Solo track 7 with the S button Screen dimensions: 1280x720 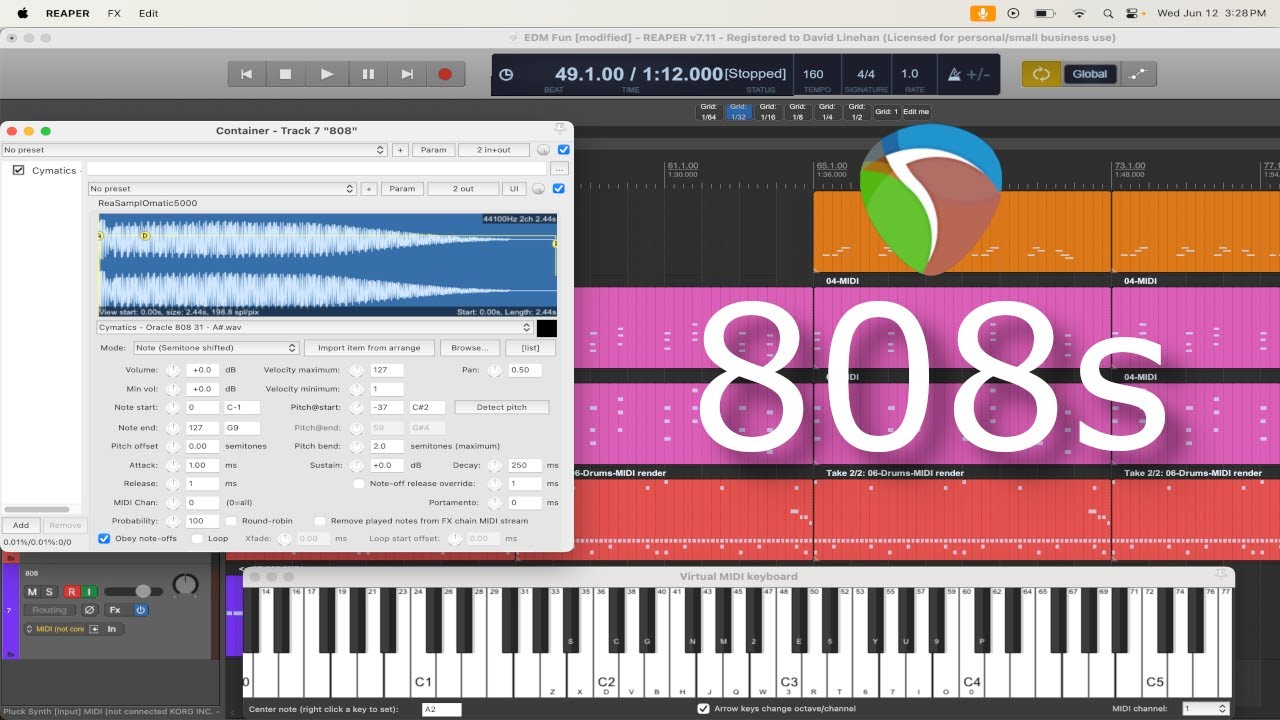pos(49,592)
